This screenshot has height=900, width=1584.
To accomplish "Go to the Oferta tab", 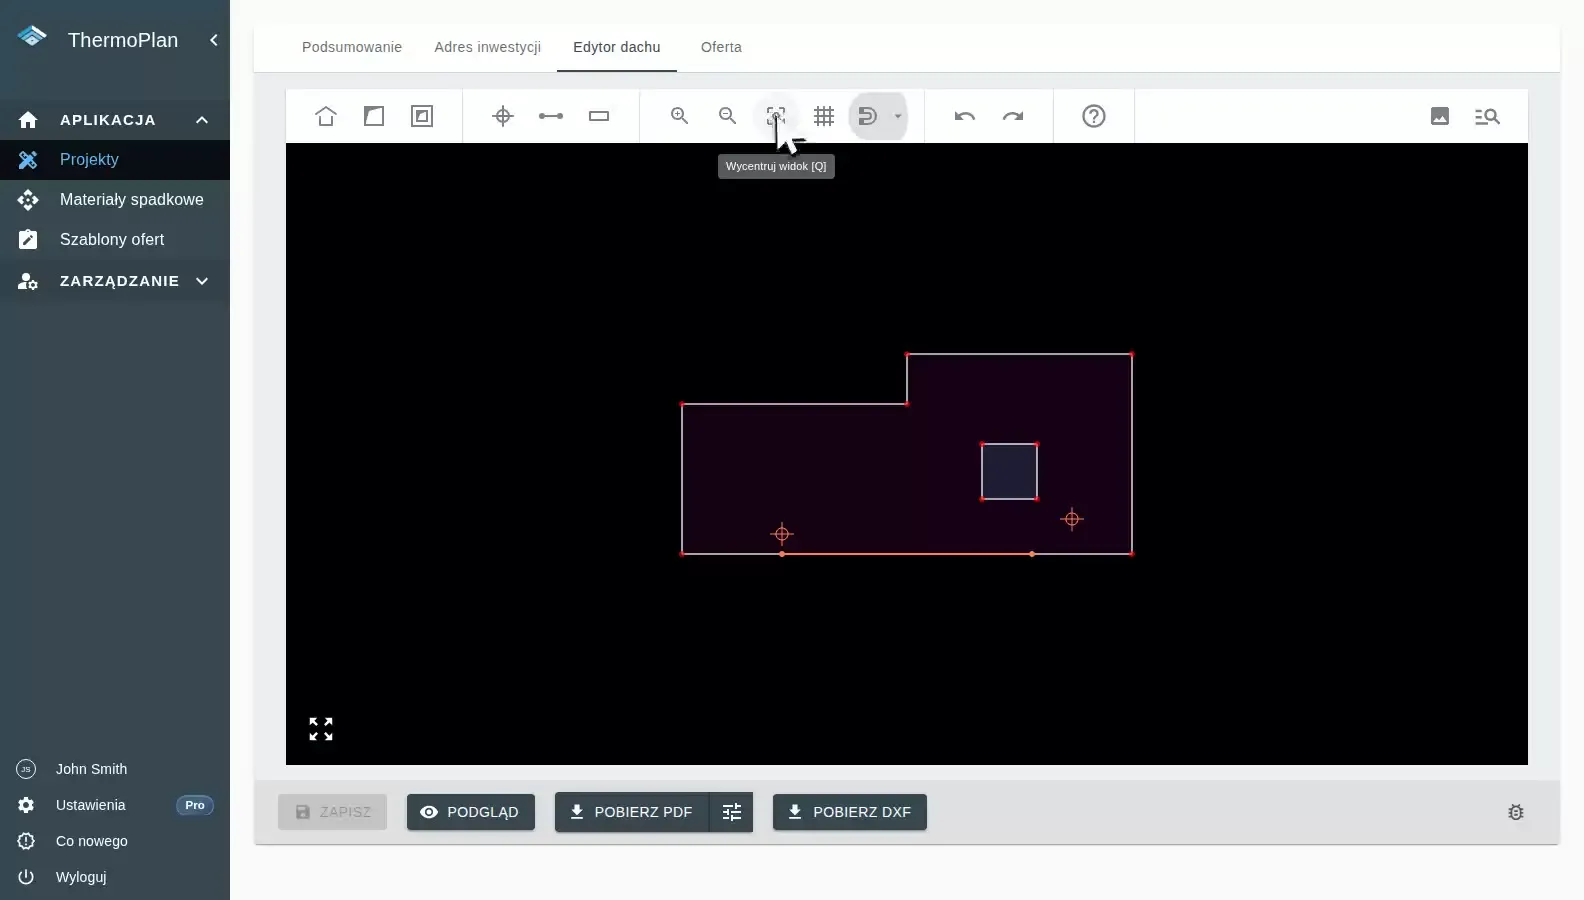I will (x=721, y=47).
